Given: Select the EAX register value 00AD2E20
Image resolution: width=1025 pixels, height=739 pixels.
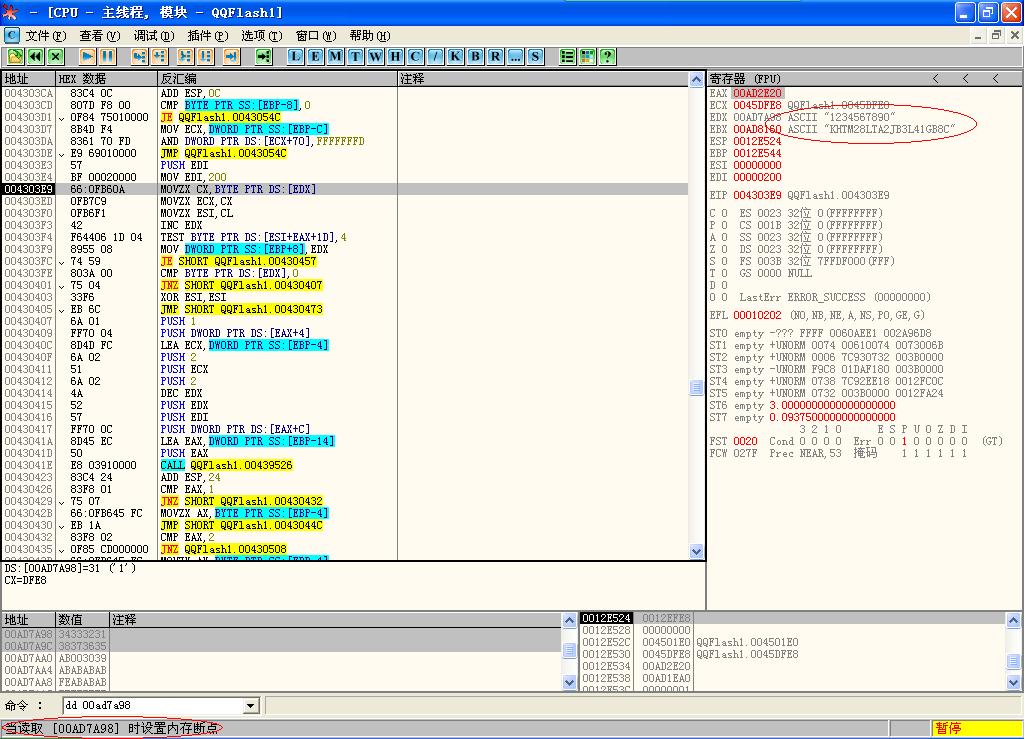Looking at the screenshot, I should (758, 93).
